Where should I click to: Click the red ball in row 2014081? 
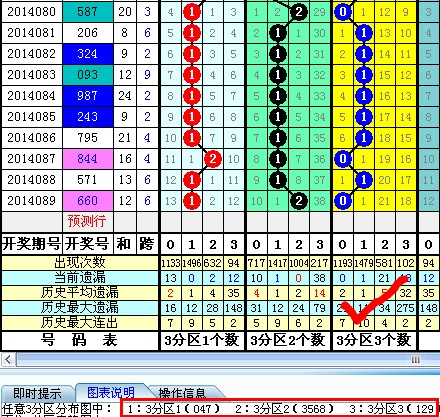click(x=192, y=33)
